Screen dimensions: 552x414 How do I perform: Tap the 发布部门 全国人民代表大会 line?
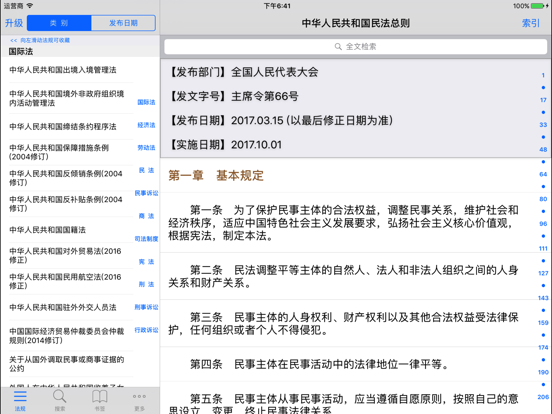tap(243, 72)
